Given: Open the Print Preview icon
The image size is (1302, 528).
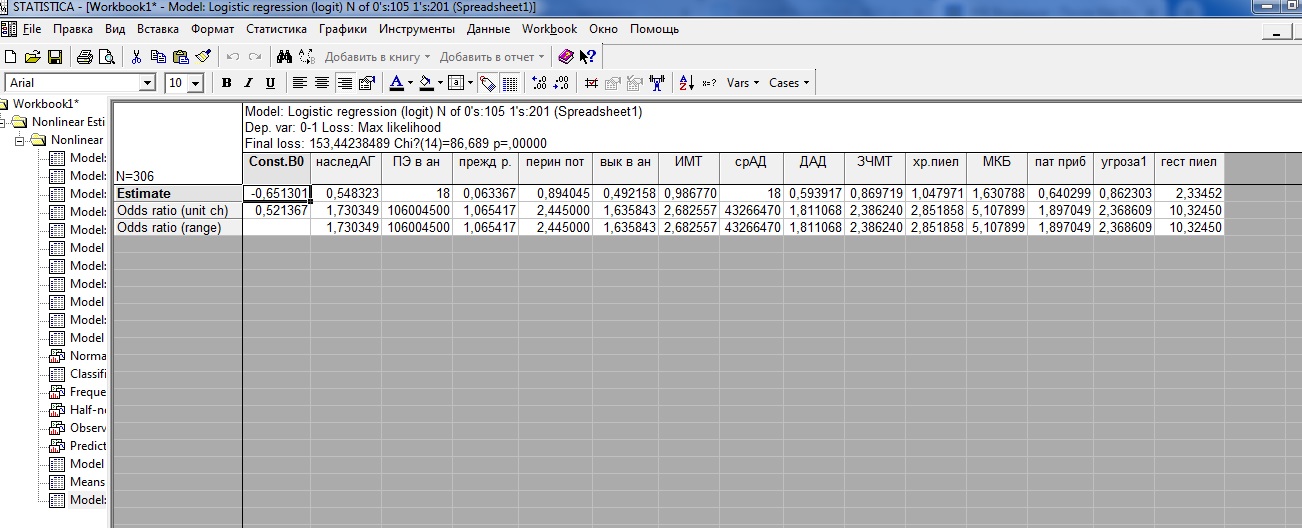Looking at the screenshot, I should (107, 57).
